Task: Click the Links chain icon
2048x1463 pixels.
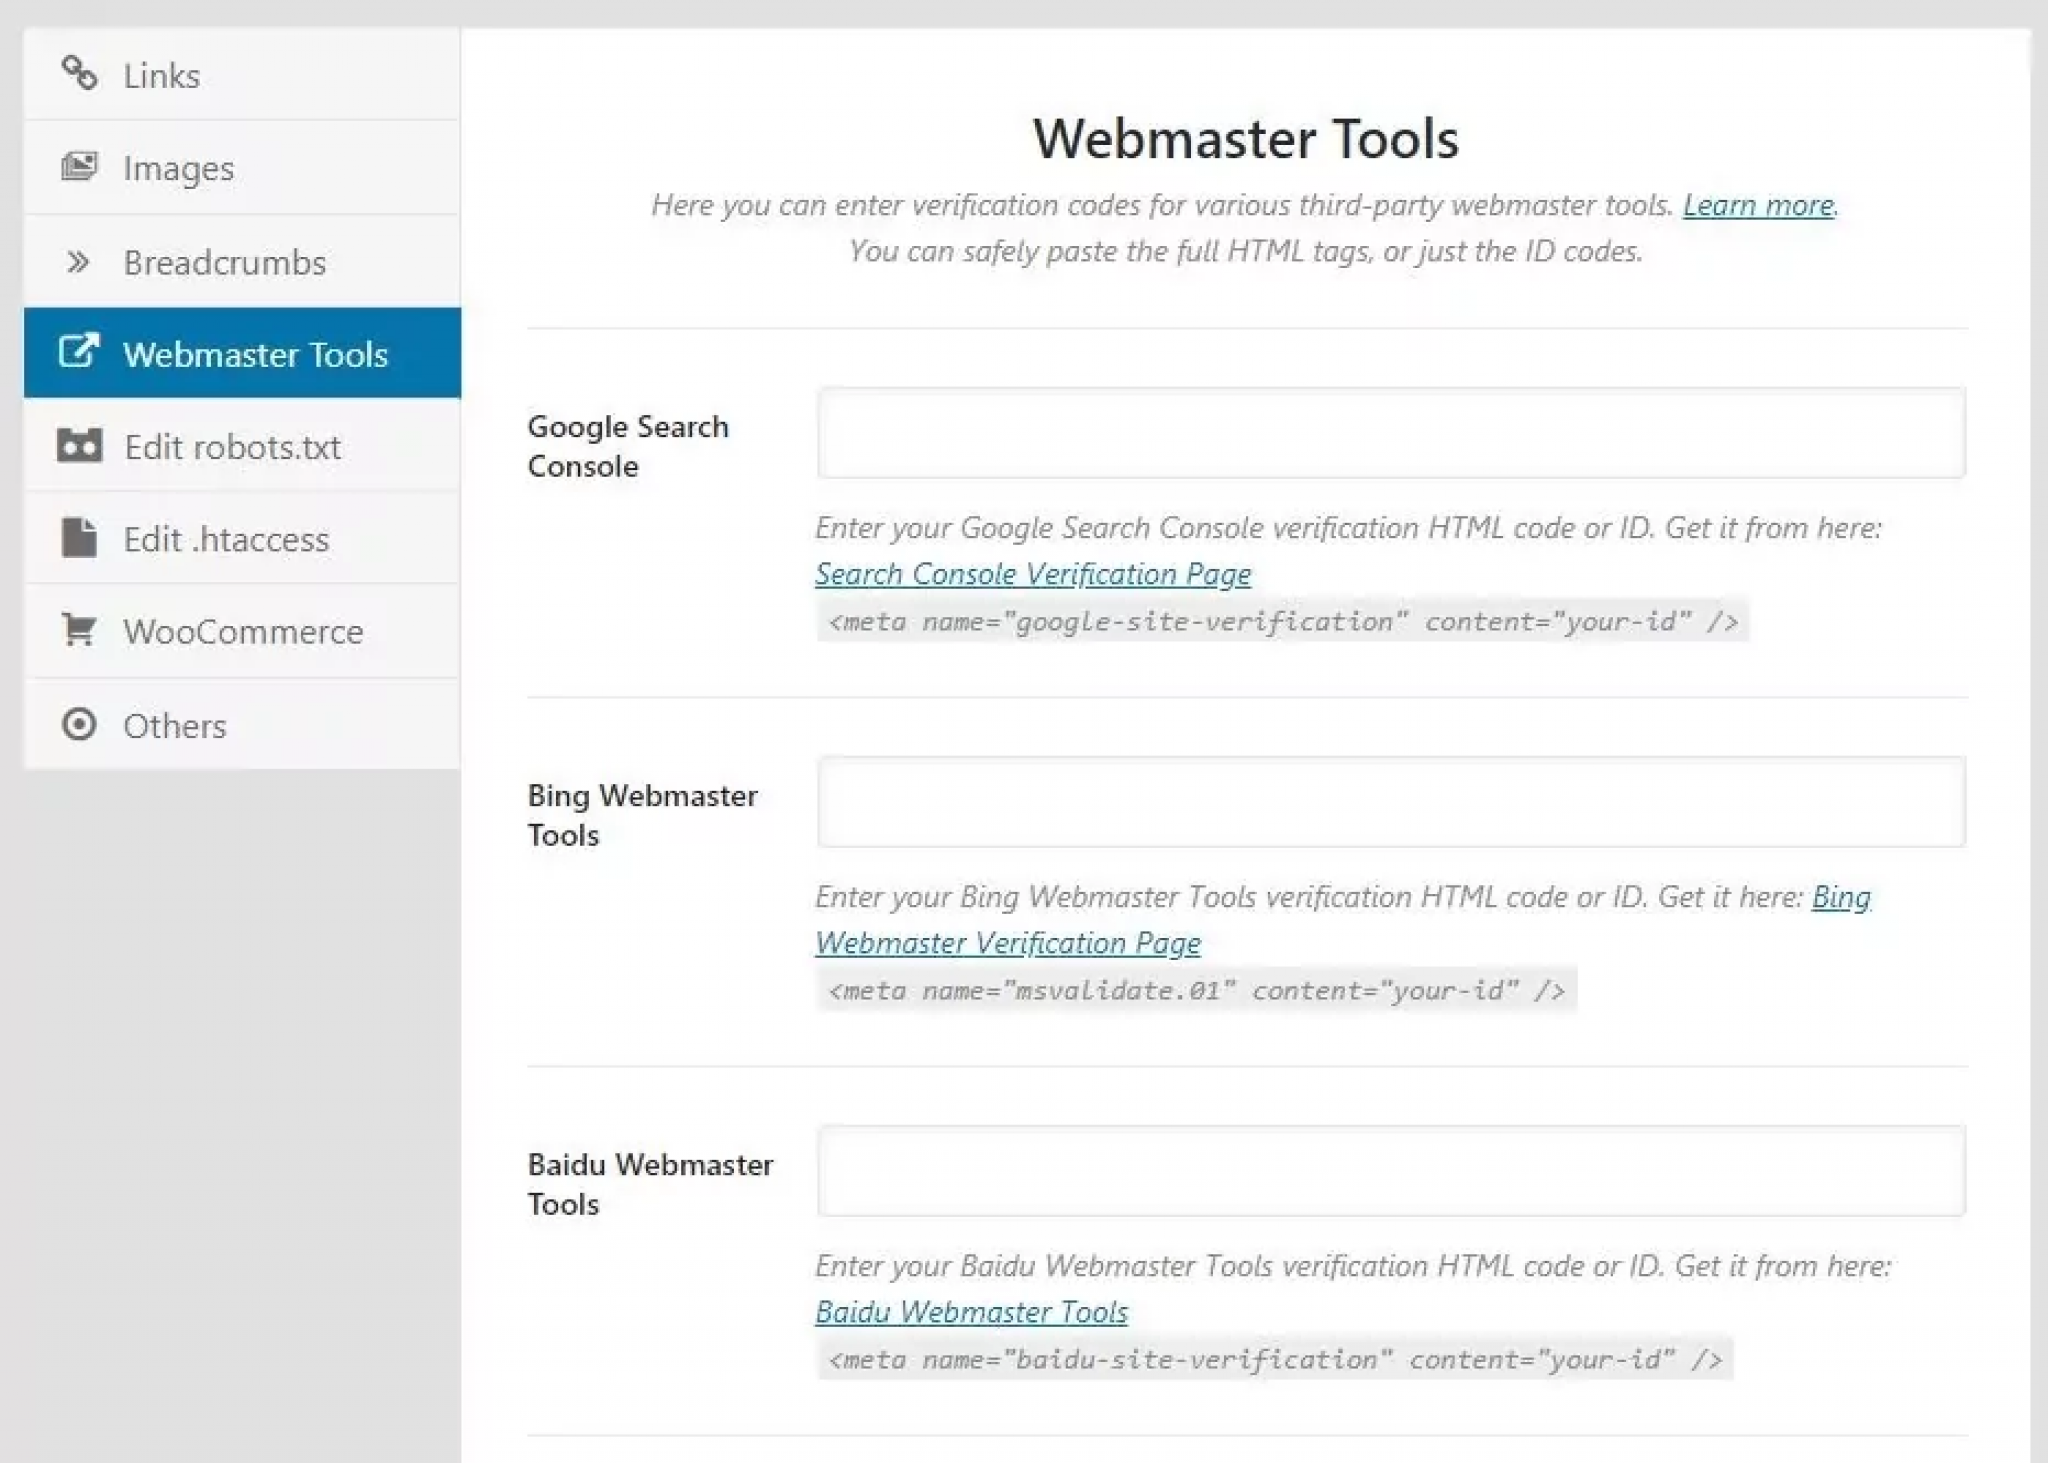Action: (79, 73)
